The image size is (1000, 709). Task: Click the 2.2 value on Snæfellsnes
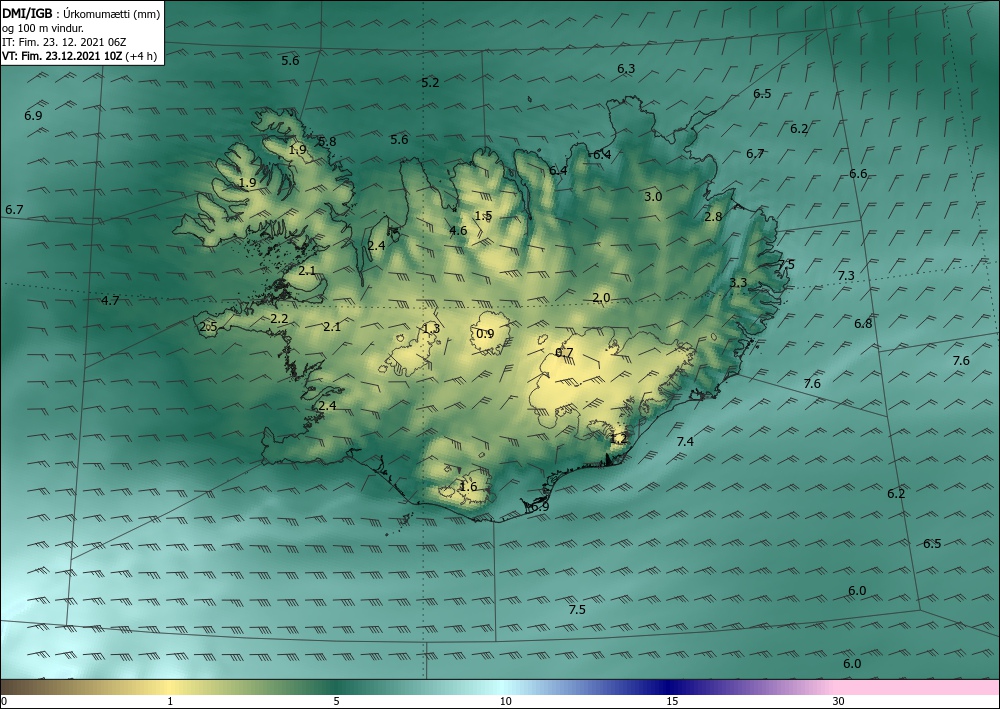point(279,318)
